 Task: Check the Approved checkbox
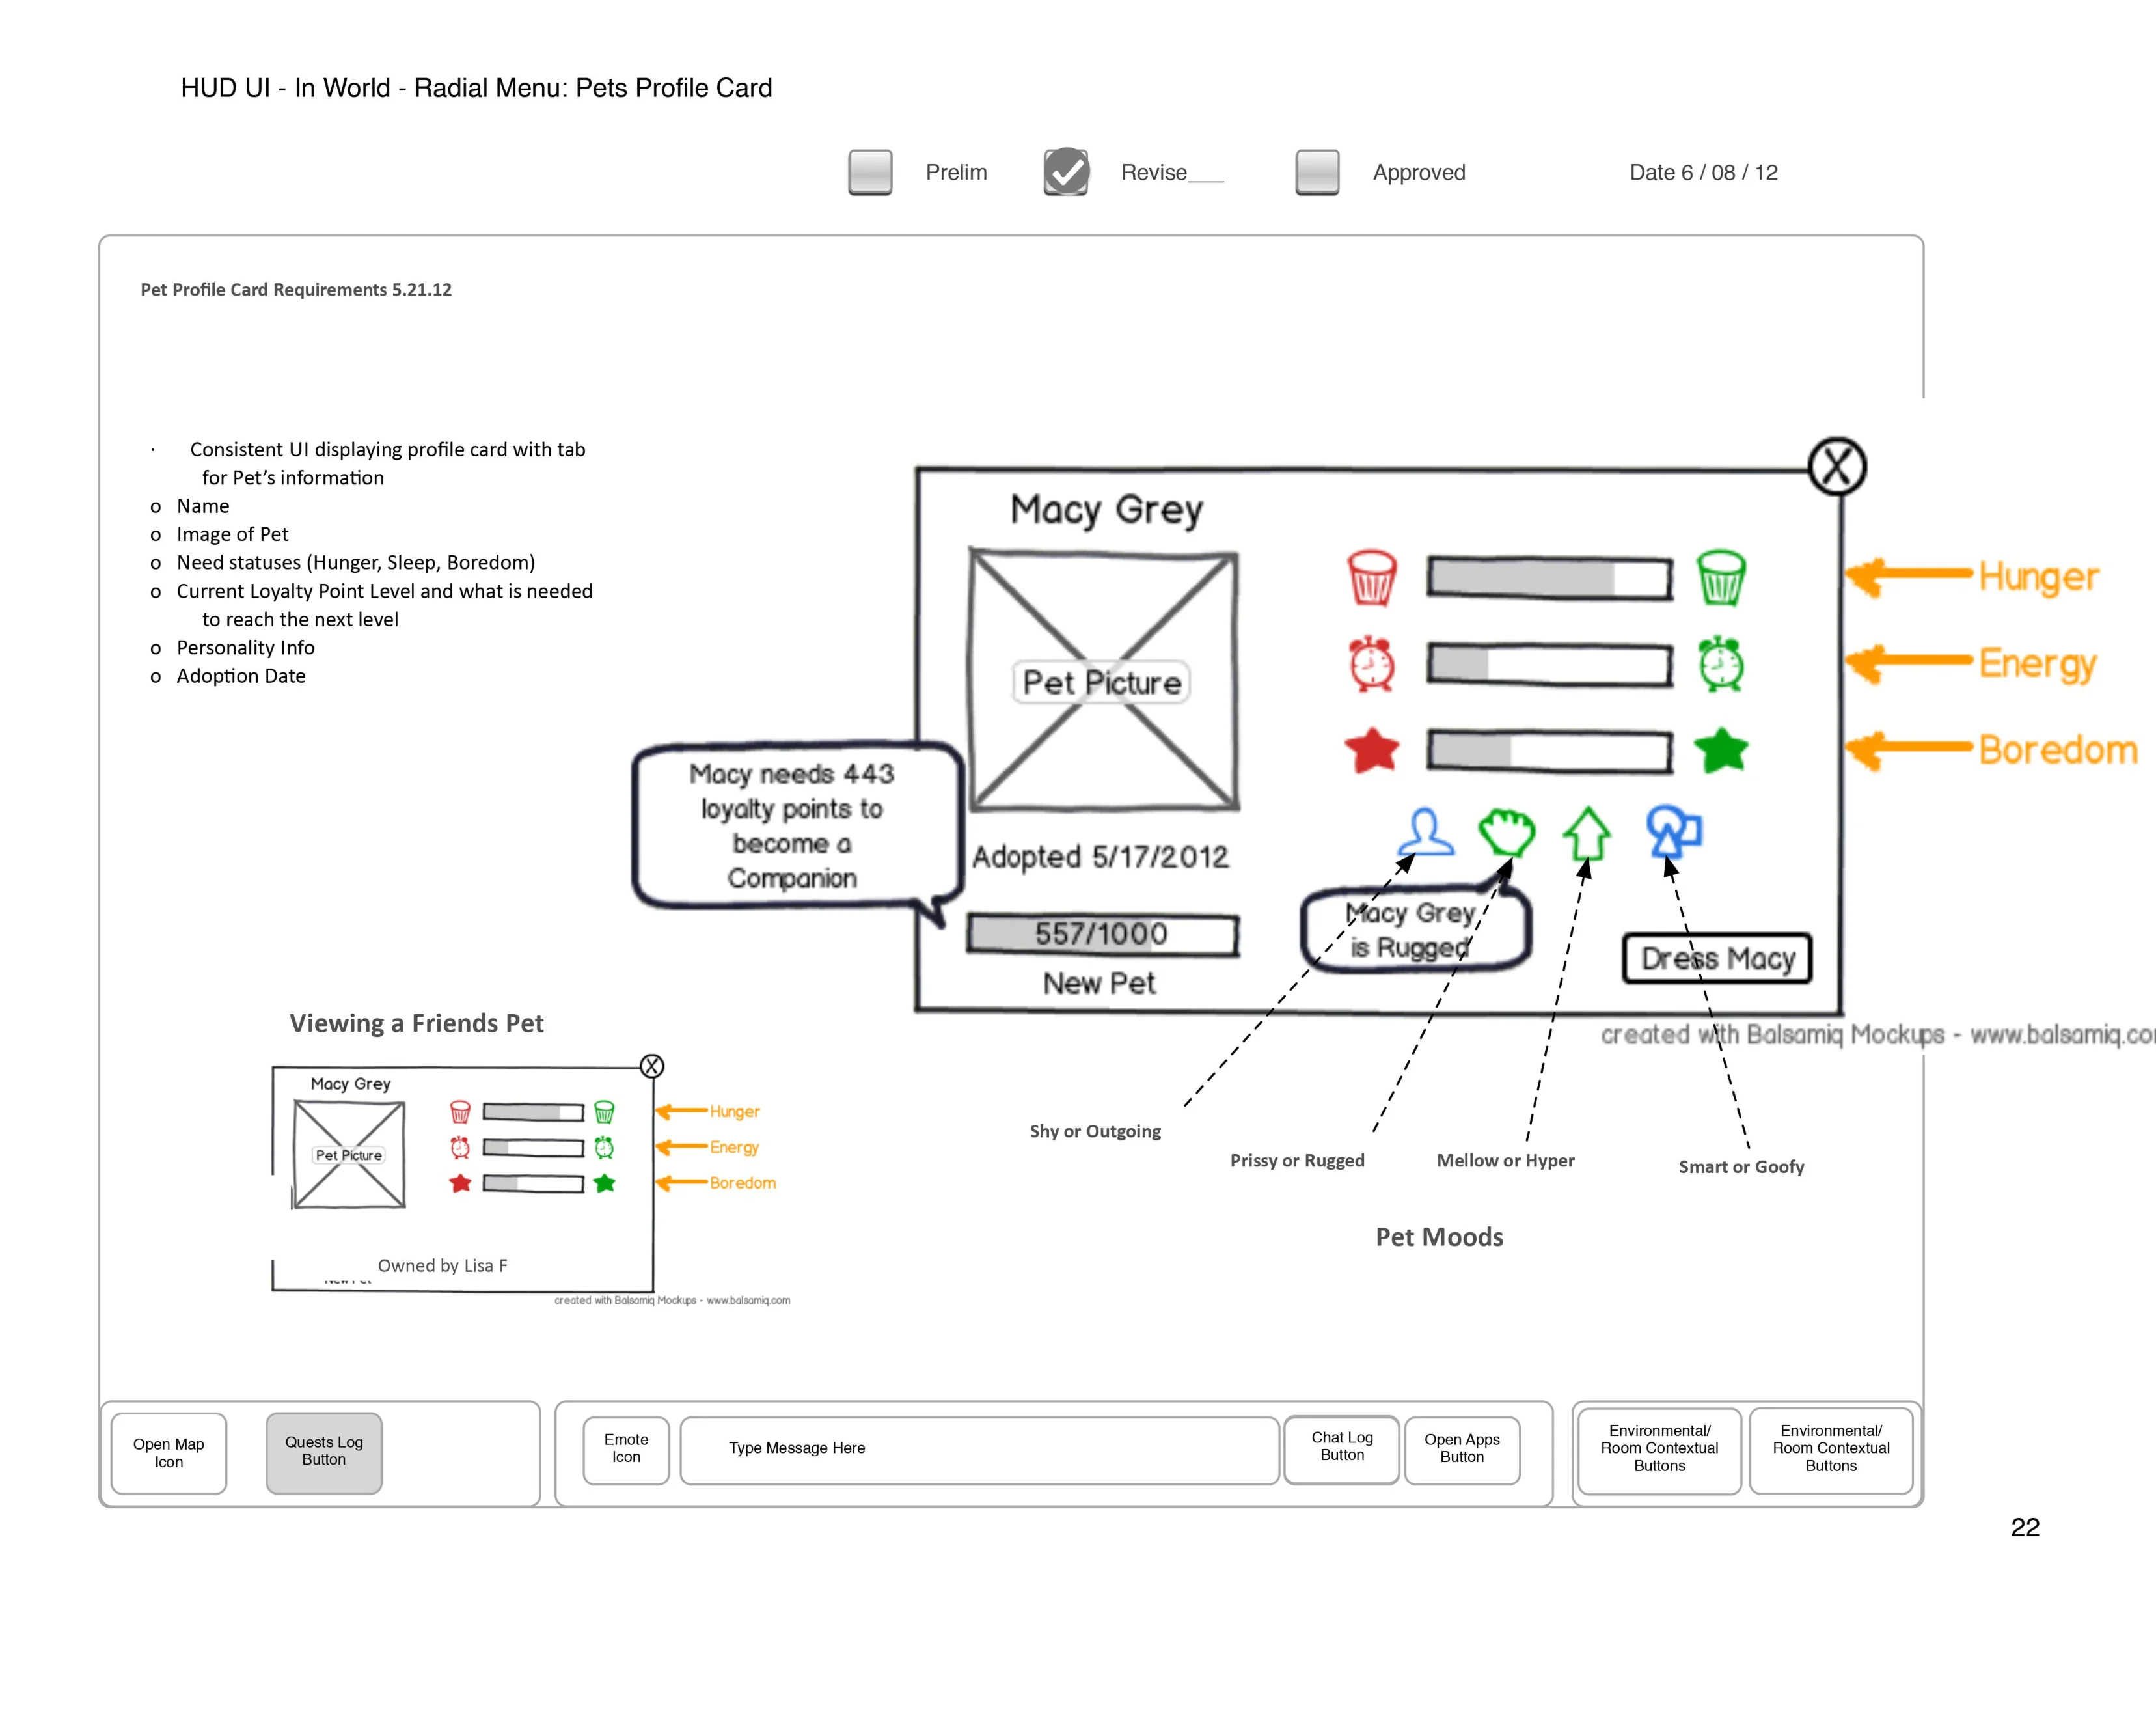1317,172
